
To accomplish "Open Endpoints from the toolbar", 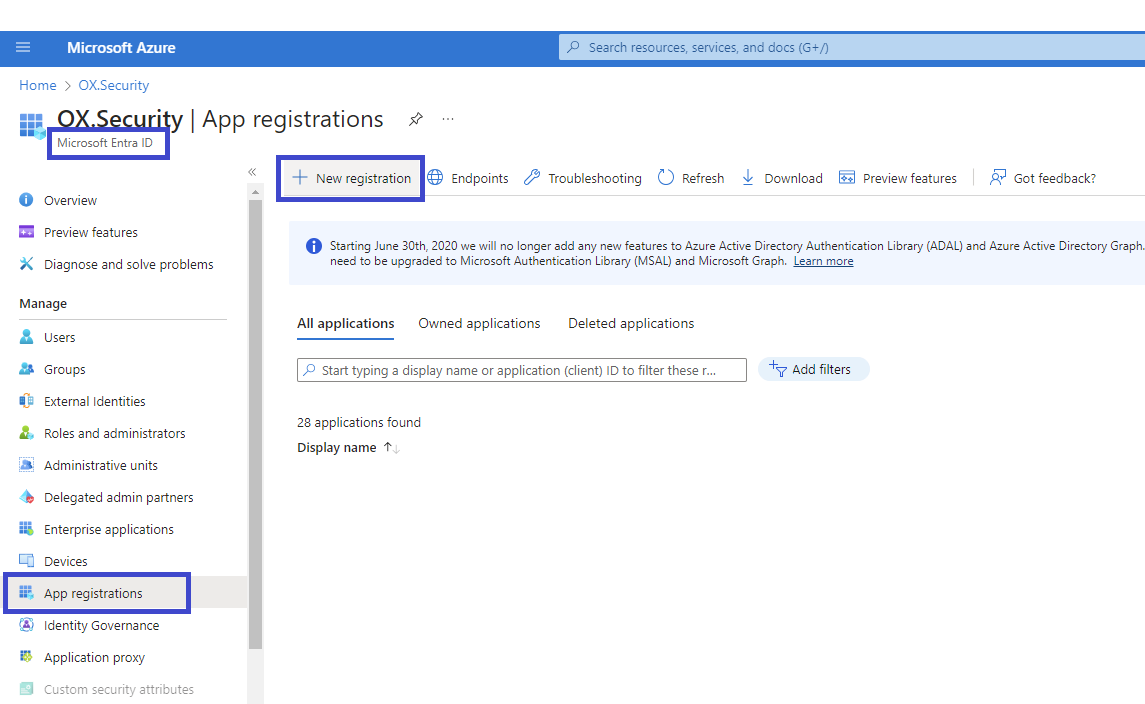I will [x=468, y=178].
